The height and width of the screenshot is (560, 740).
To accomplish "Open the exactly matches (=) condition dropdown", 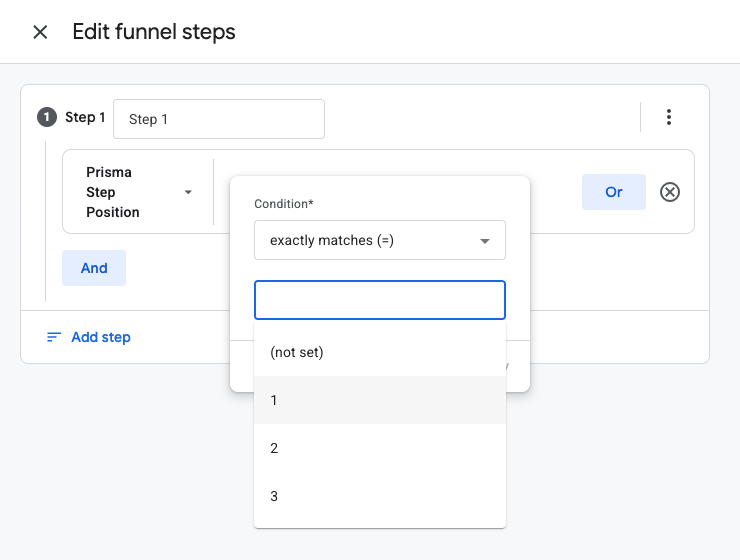I will point(380,240).
